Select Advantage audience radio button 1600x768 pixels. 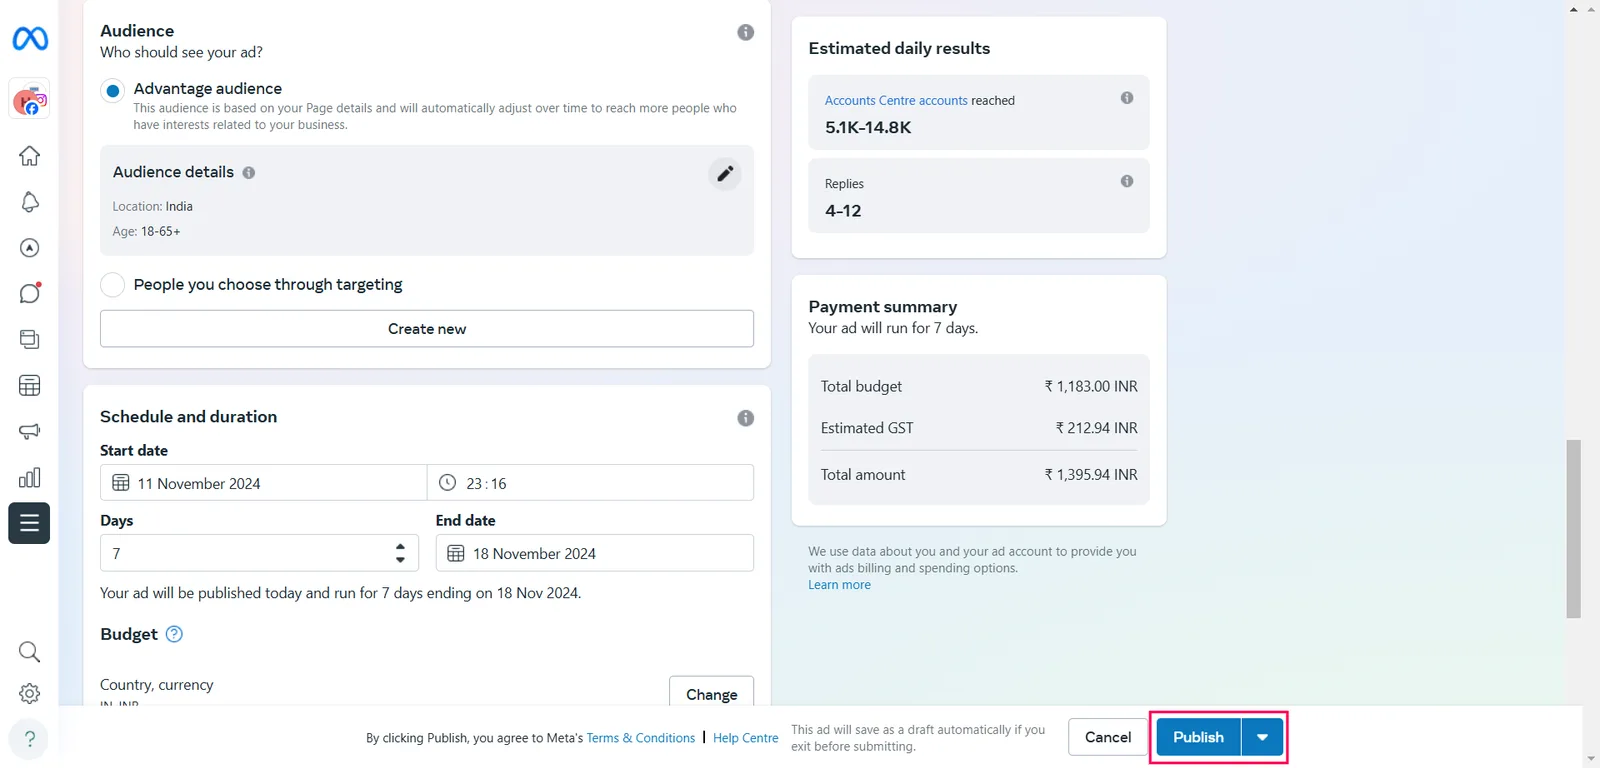pyautogui.click(x=113, y=91)
